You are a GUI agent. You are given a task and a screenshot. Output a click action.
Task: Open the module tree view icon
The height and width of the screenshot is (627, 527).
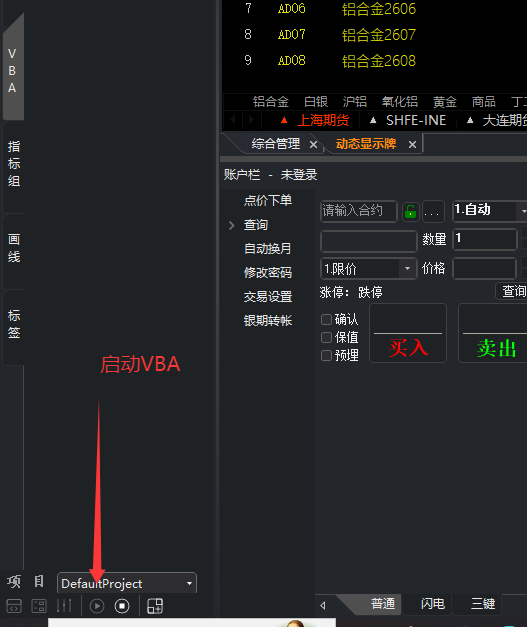coord(39,606)
